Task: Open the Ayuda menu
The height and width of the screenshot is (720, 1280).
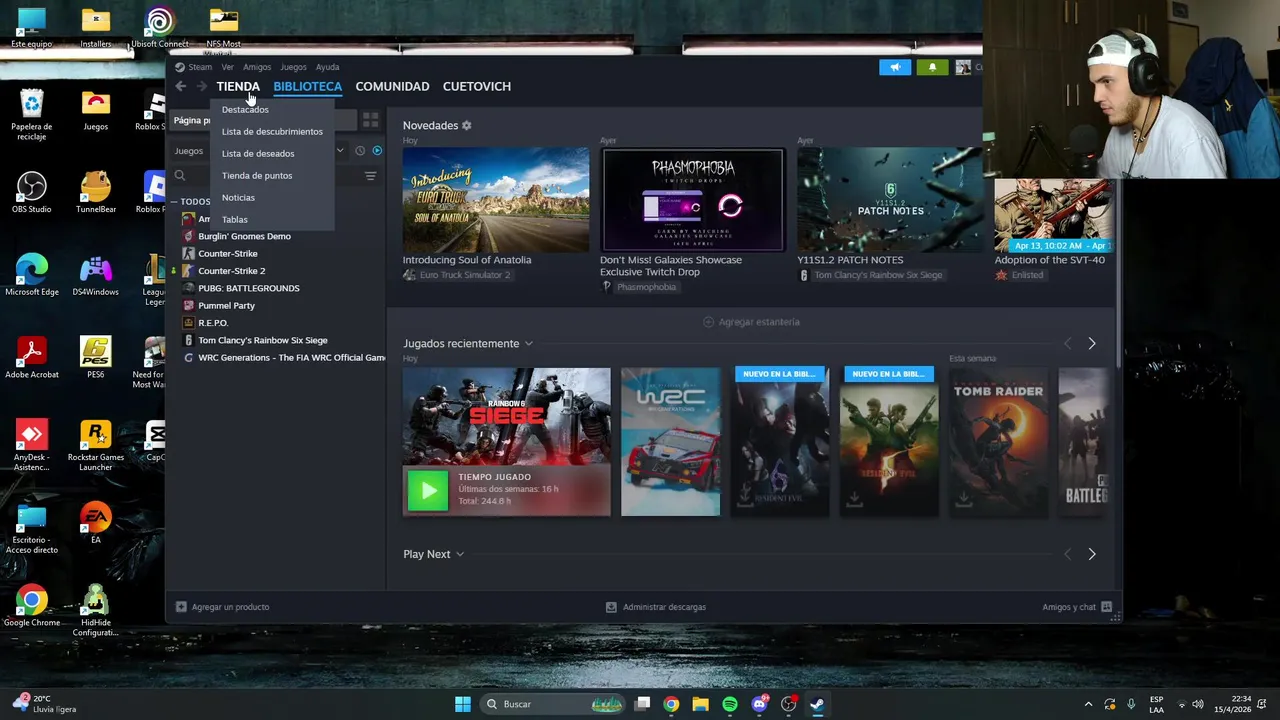Action: pyautogui.click(x=327, y=67)
